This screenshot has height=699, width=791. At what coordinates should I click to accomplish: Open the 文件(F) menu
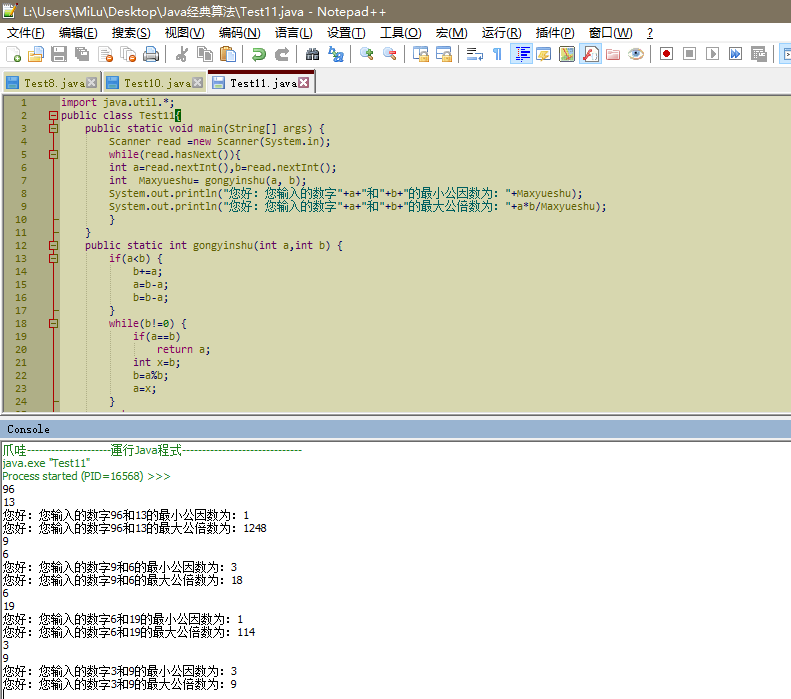tap(26, 33)
